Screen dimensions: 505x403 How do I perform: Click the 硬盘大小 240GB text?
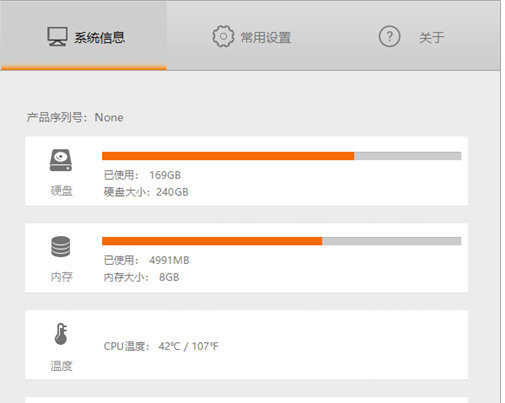[146, 192]
